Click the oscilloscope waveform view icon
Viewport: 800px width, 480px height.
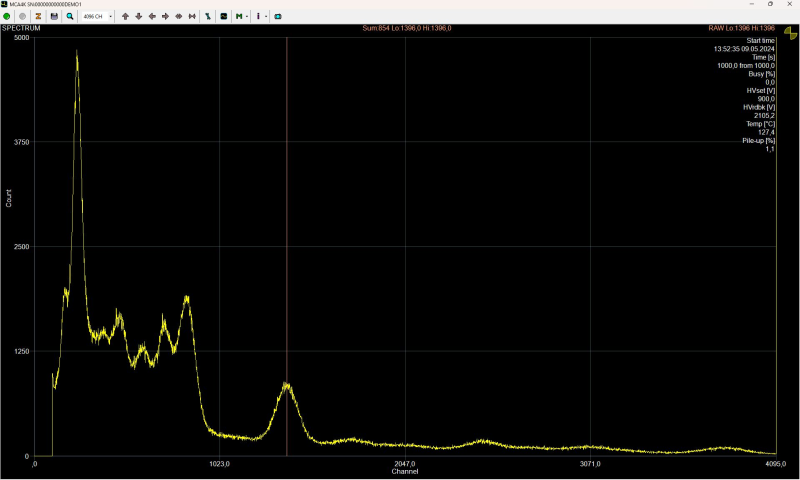click(224, 16)
